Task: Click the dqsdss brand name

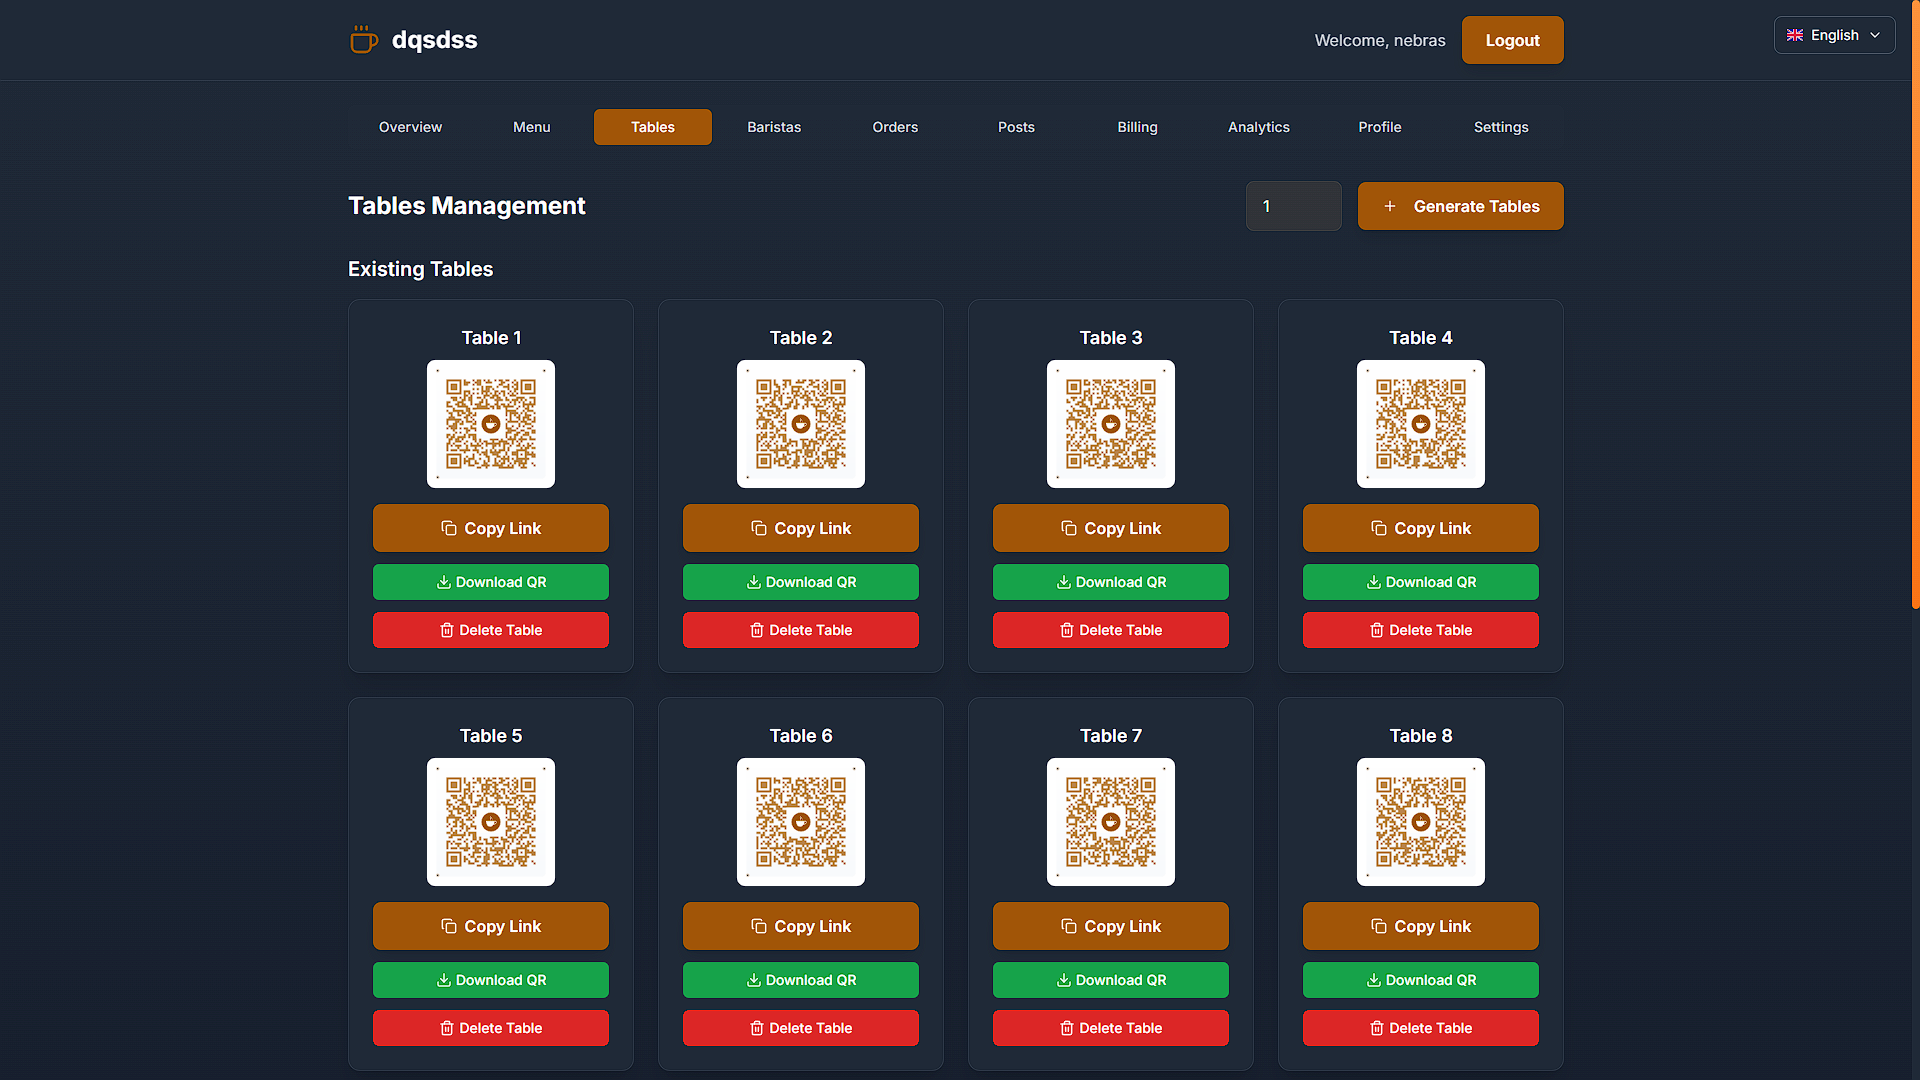Action: [435, 40]
